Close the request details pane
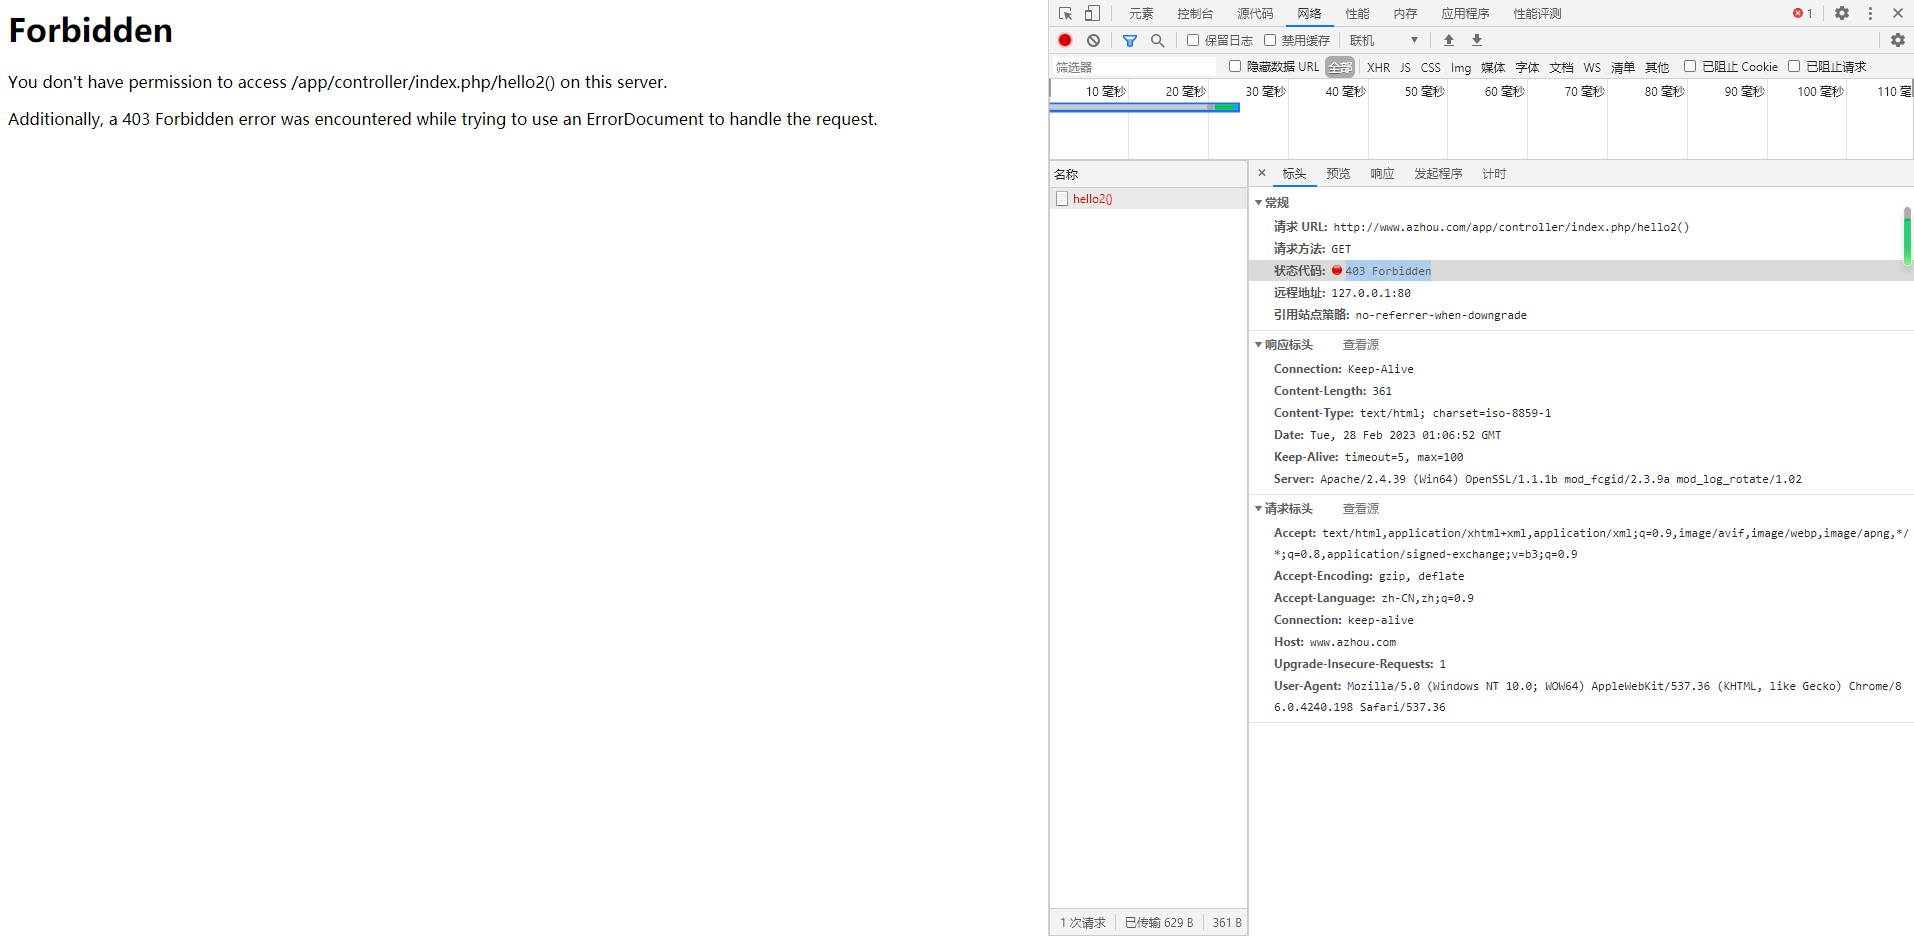This screenshot has width=1914, height=936. (1262, 173)
